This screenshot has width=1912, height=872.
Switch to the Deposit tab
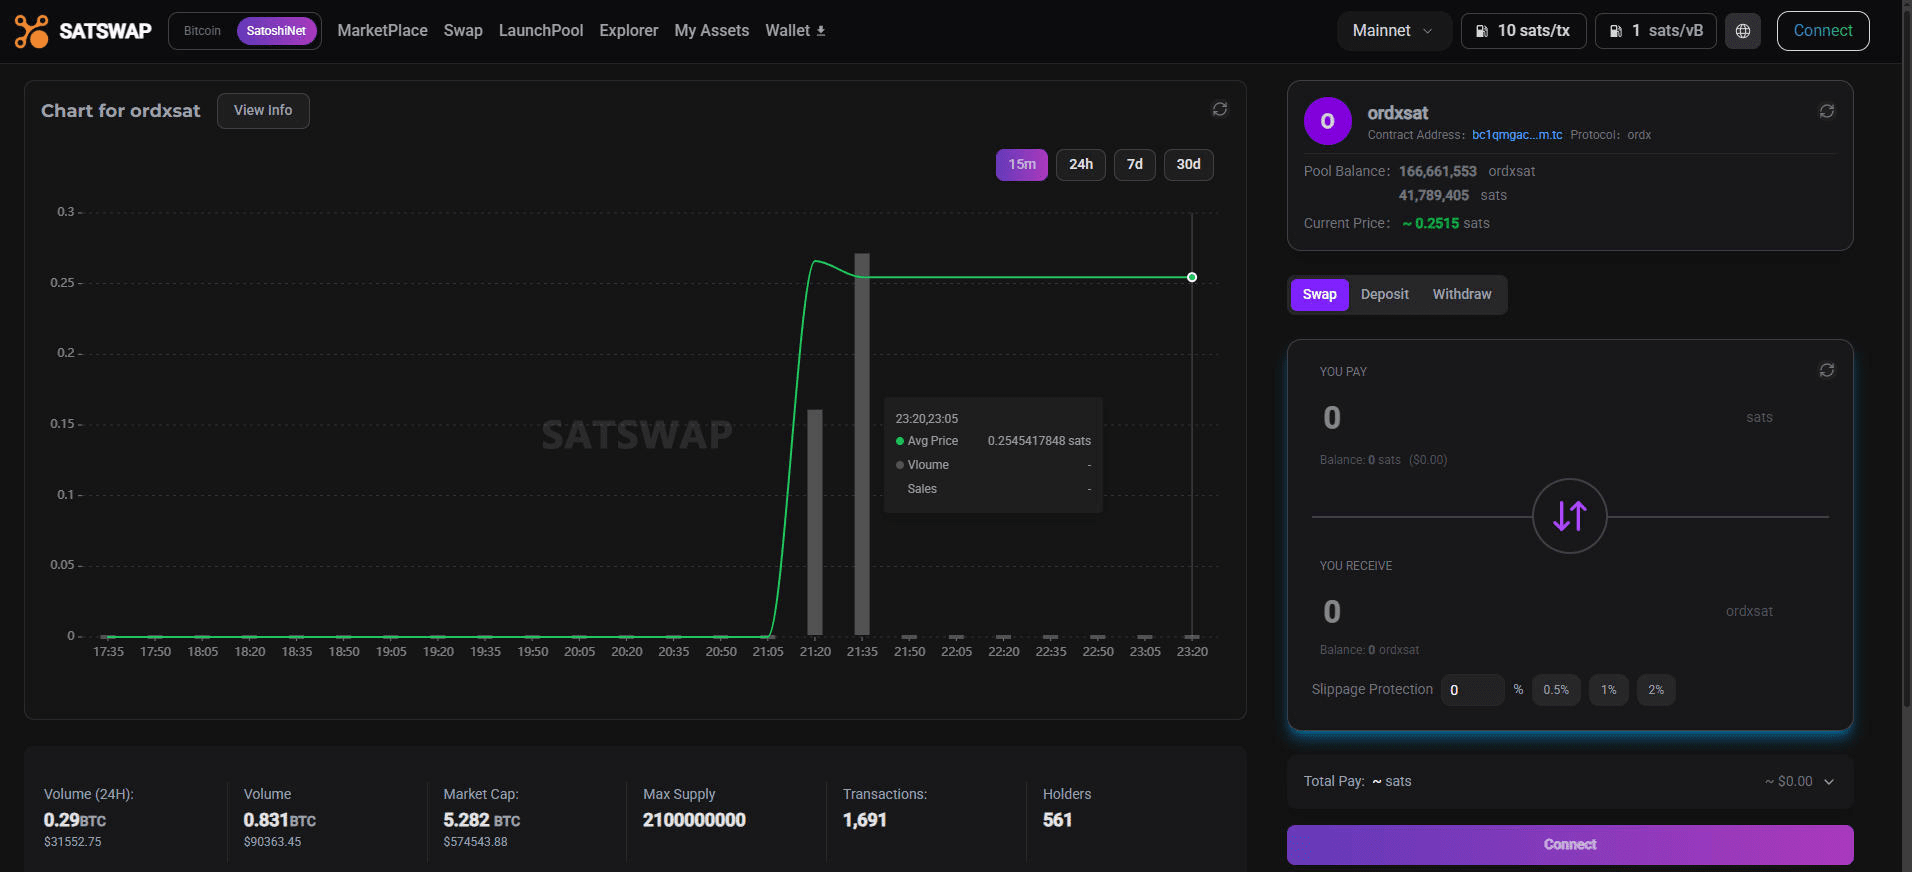click(x=1384, y=294)
